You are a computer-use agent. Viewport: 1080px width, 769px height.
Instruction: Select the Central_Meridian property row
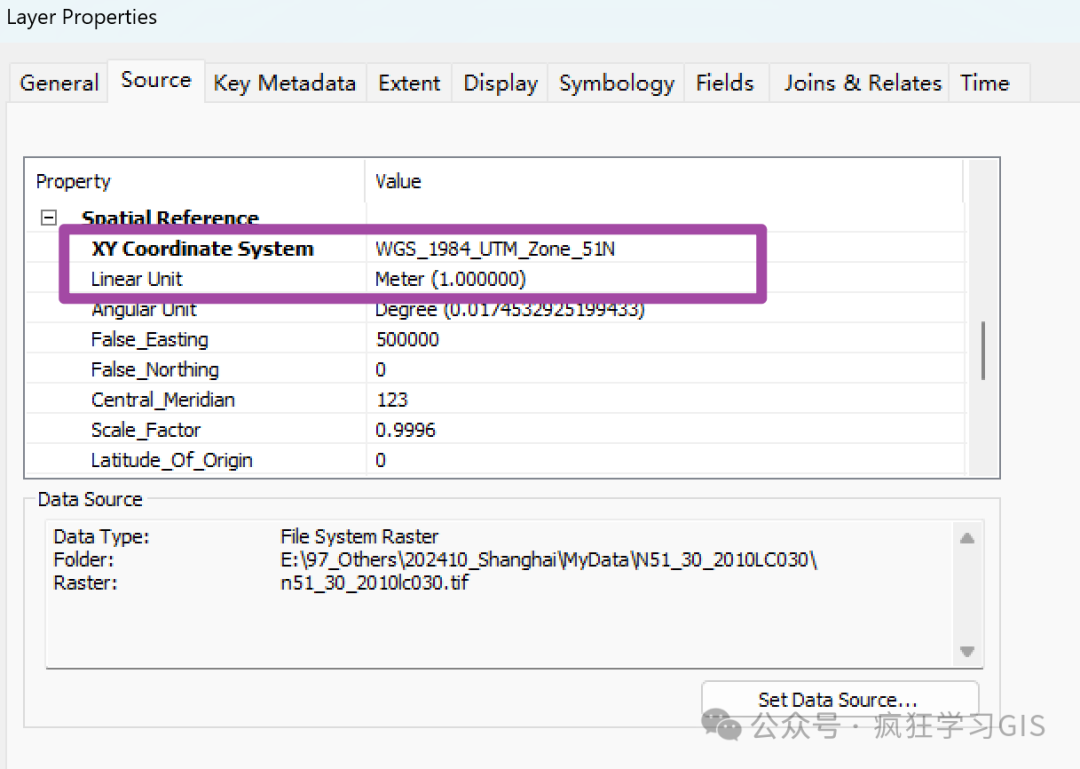pyautogui.click(x=163, y=400)
